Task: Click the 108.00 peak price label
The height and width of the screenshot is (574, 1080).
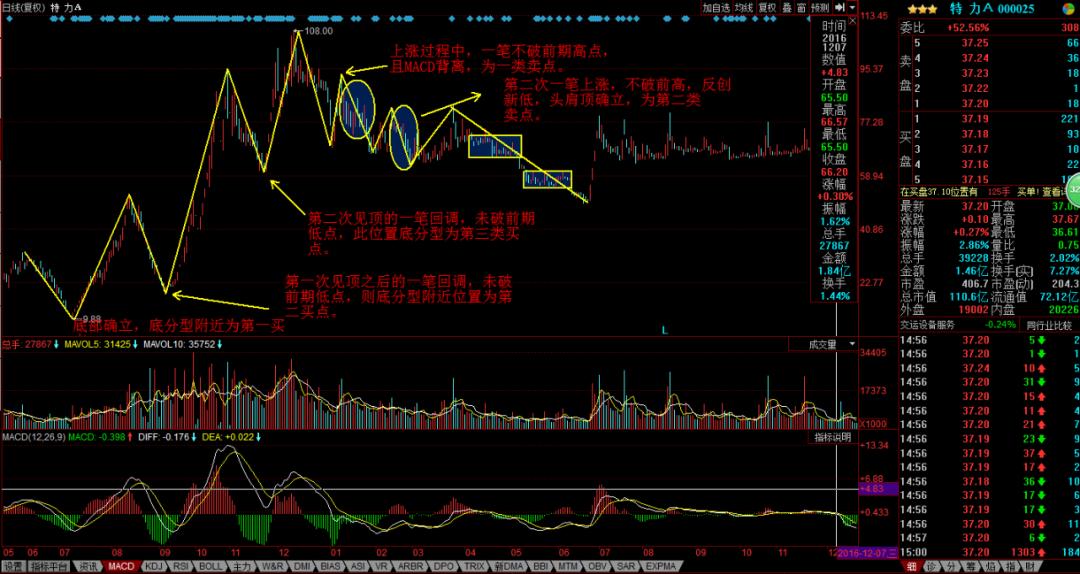Action: [317, 31]
